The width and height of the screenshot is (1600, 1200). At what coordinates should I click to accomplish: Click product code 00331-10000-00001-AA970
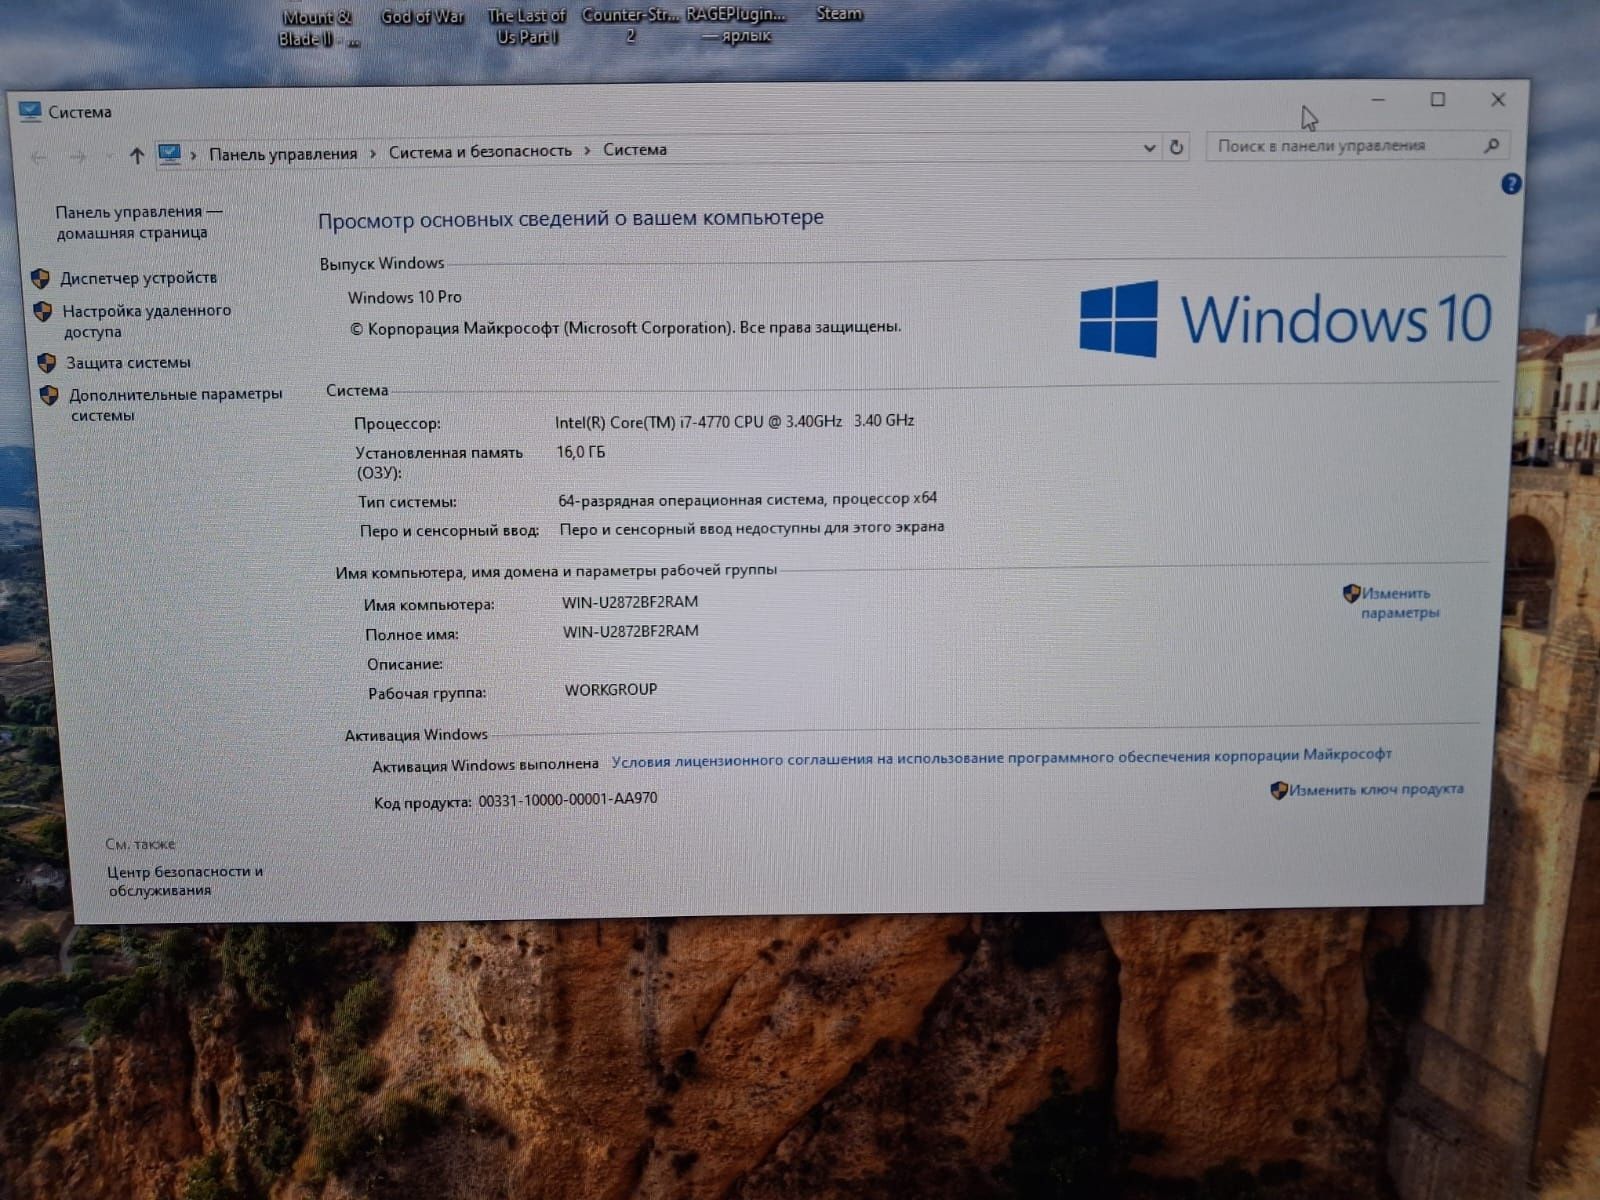567,800
